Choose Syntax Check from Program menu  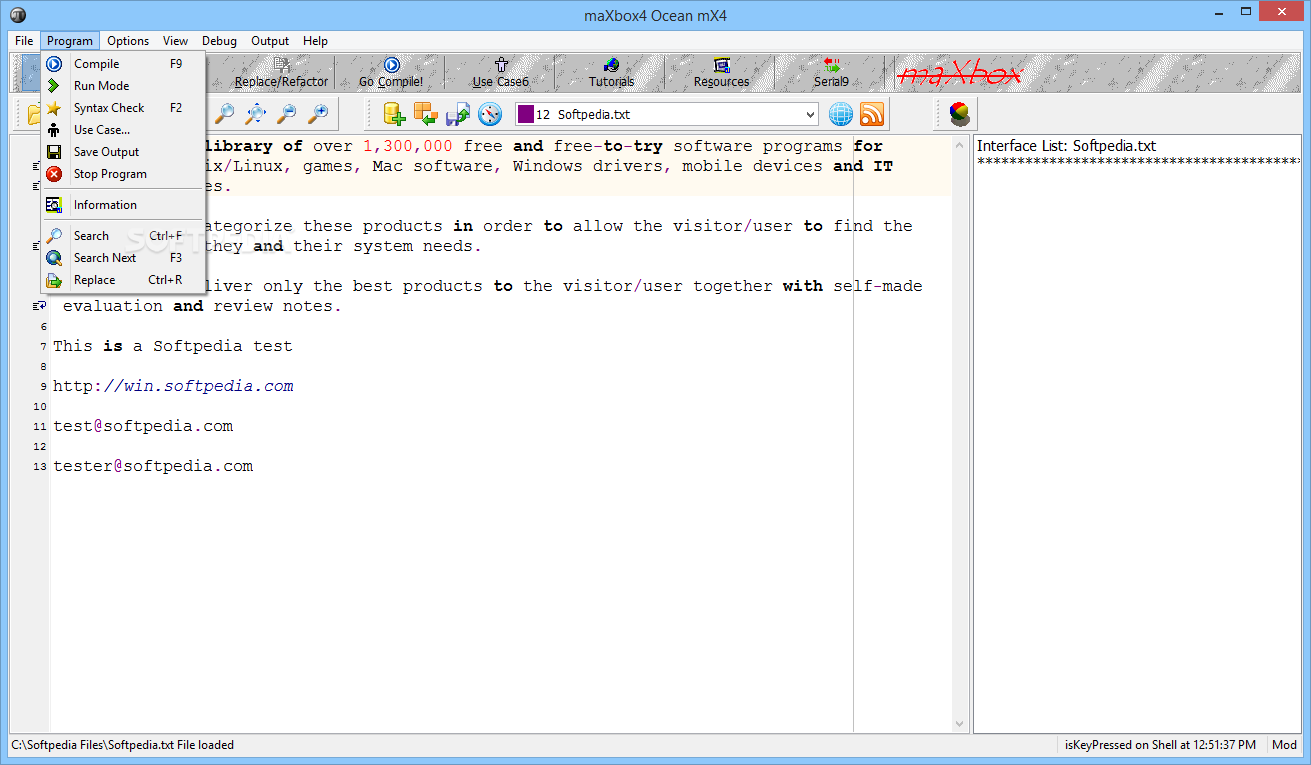123,108
